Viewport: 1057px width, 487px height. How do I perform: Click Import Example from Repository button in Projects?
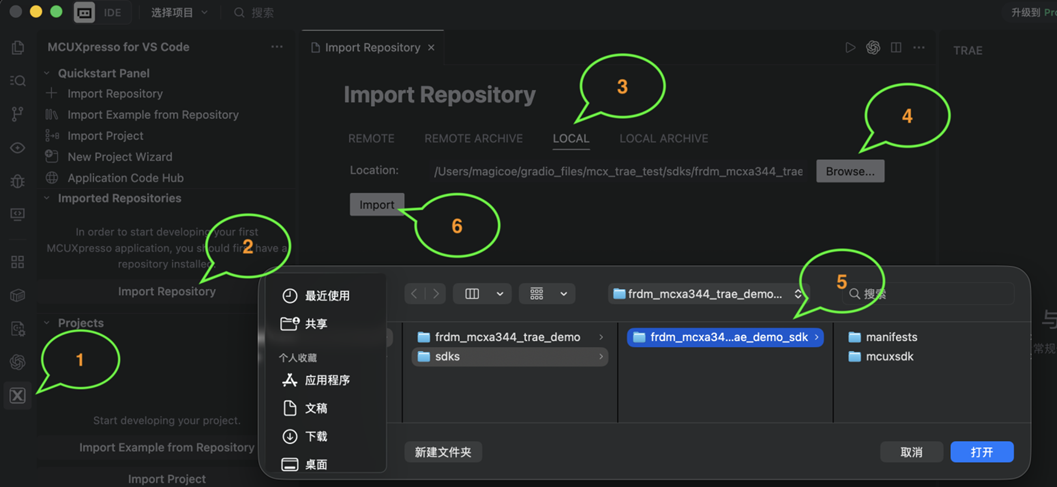point(167,447)
